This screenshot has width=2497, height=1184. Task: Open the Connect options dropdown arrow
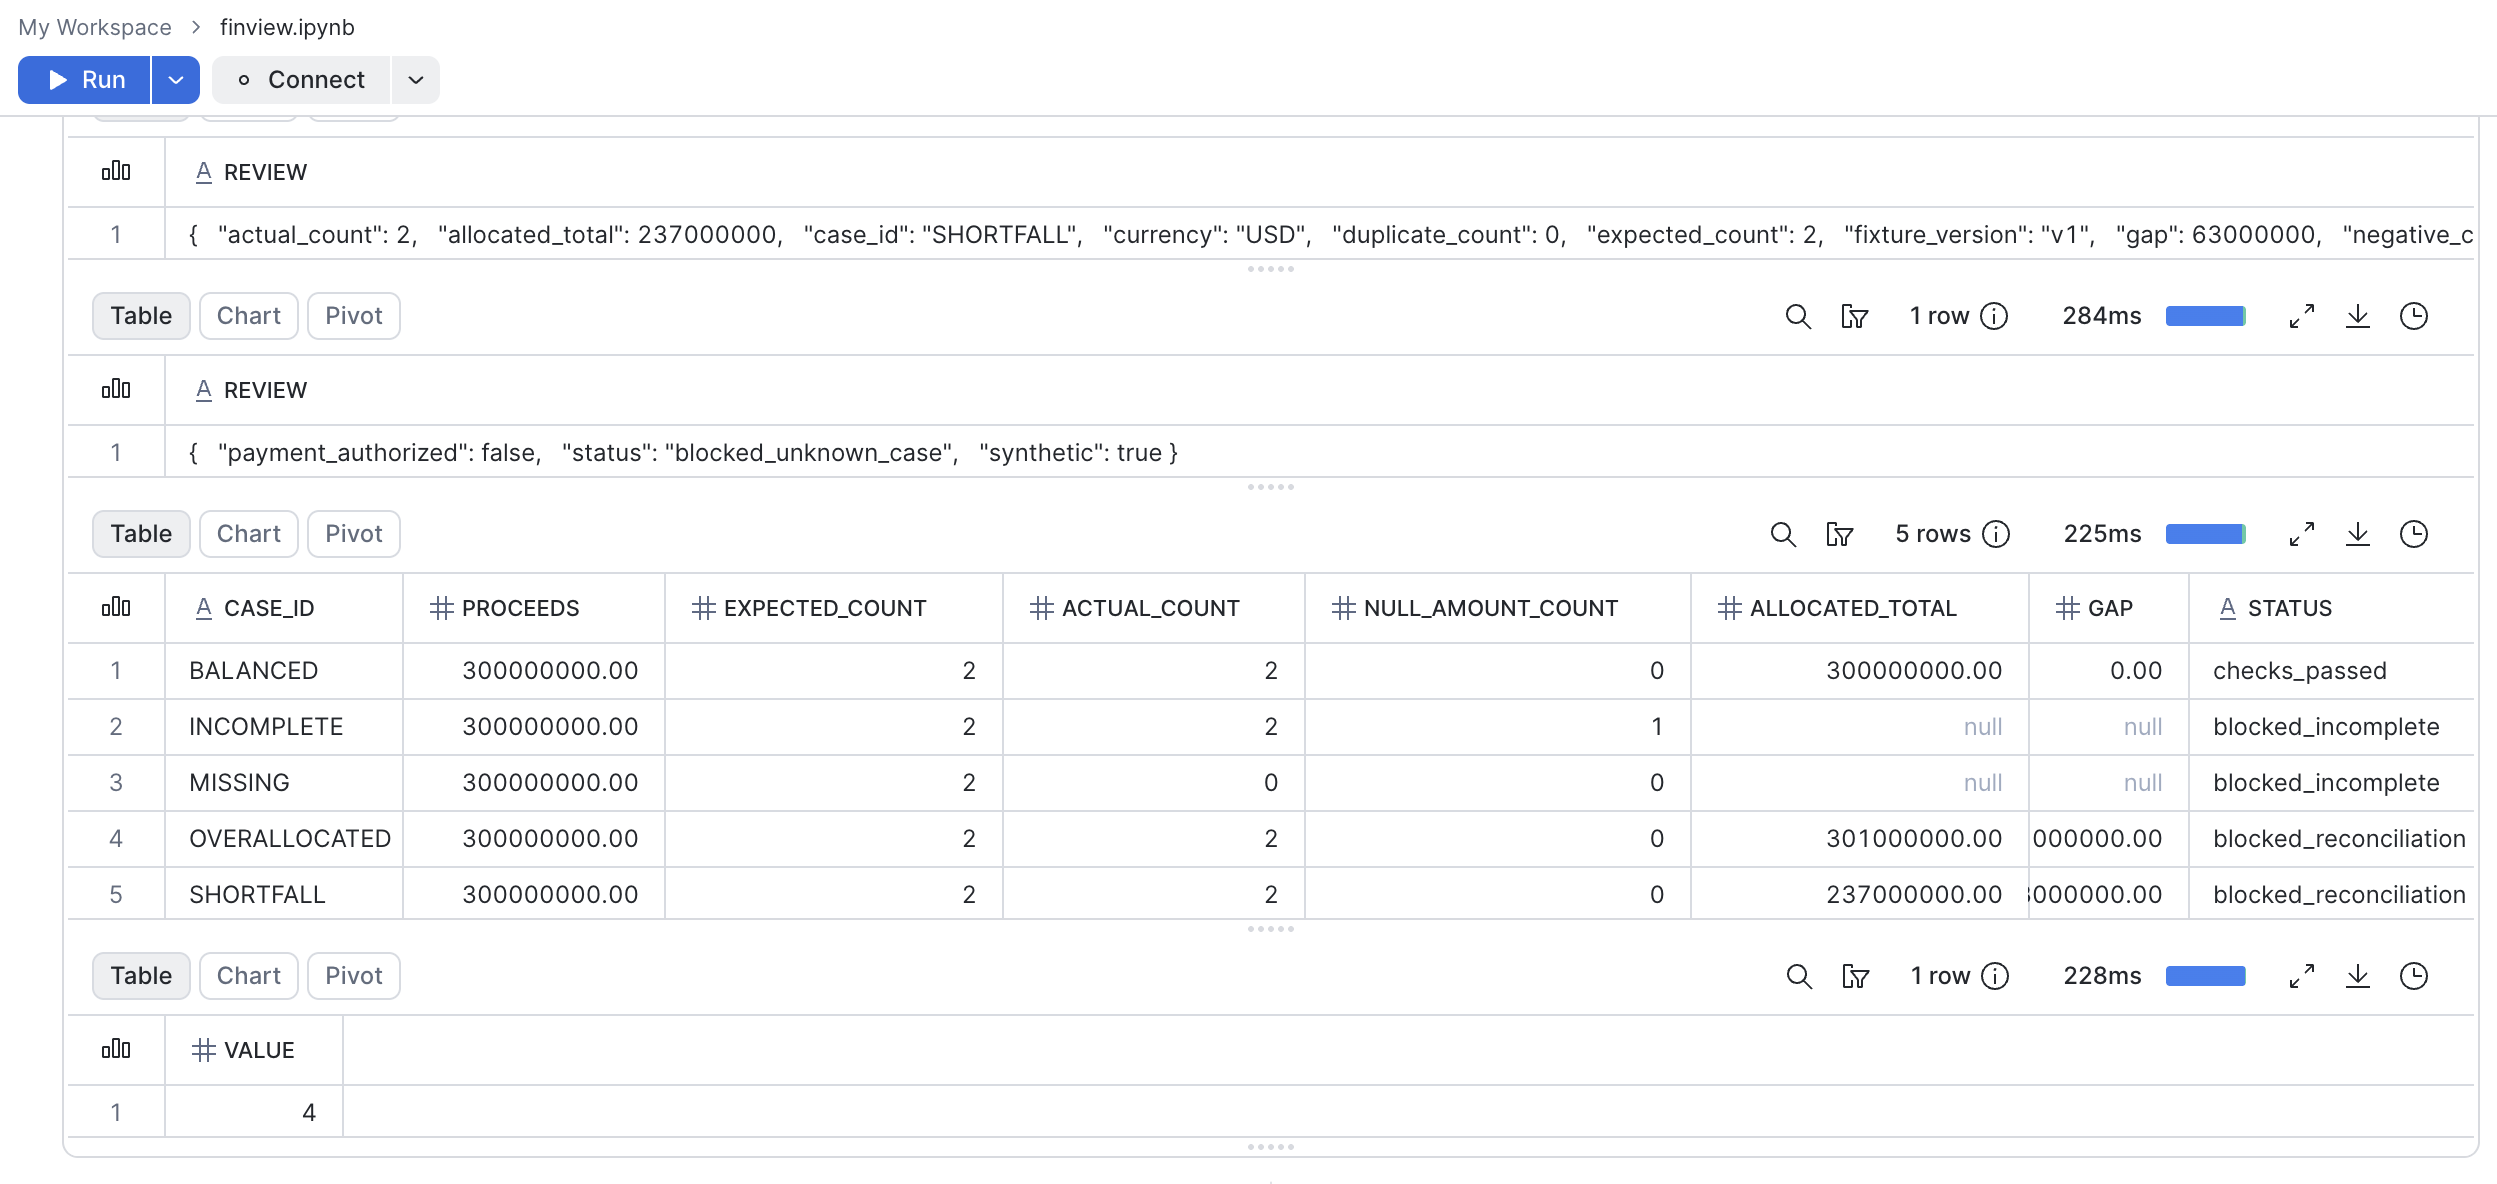coord(416,80)
